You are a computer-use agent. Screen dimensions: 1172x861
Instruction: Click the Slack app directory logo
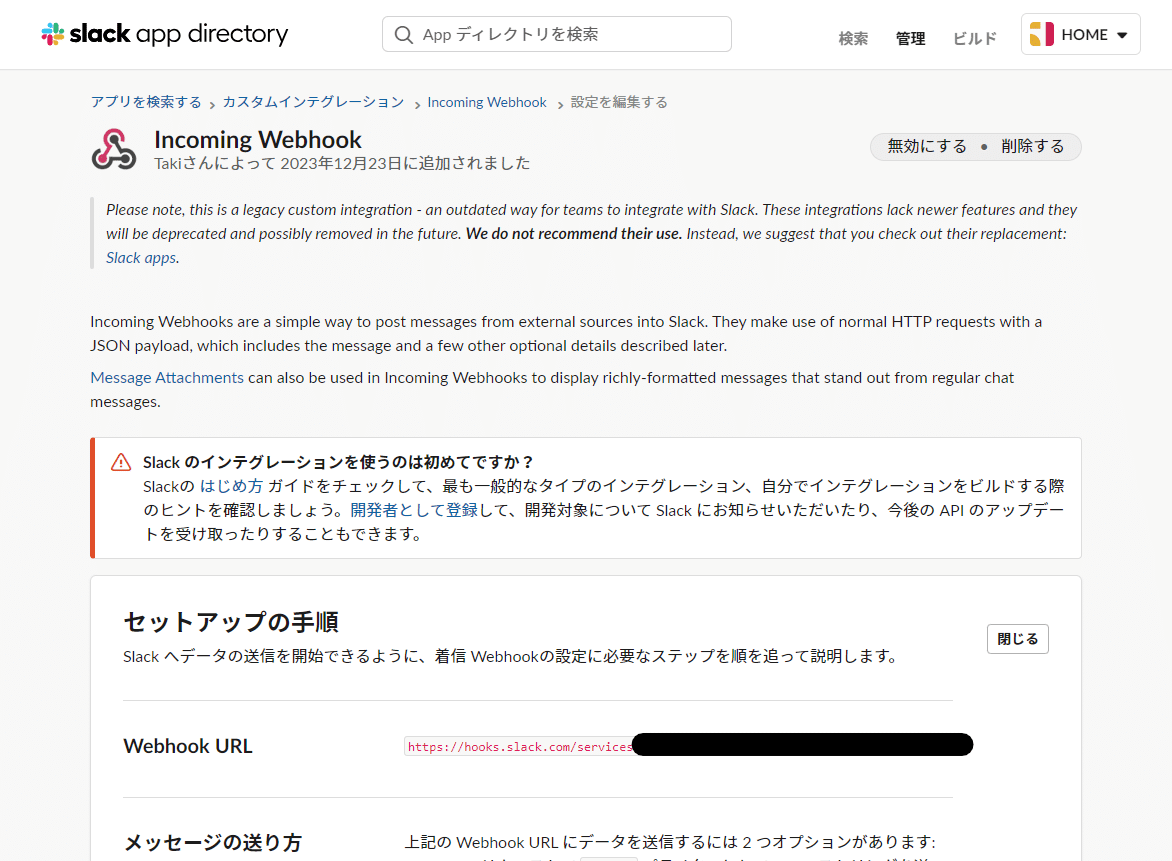pyautogui.click(x=164, y=34)
